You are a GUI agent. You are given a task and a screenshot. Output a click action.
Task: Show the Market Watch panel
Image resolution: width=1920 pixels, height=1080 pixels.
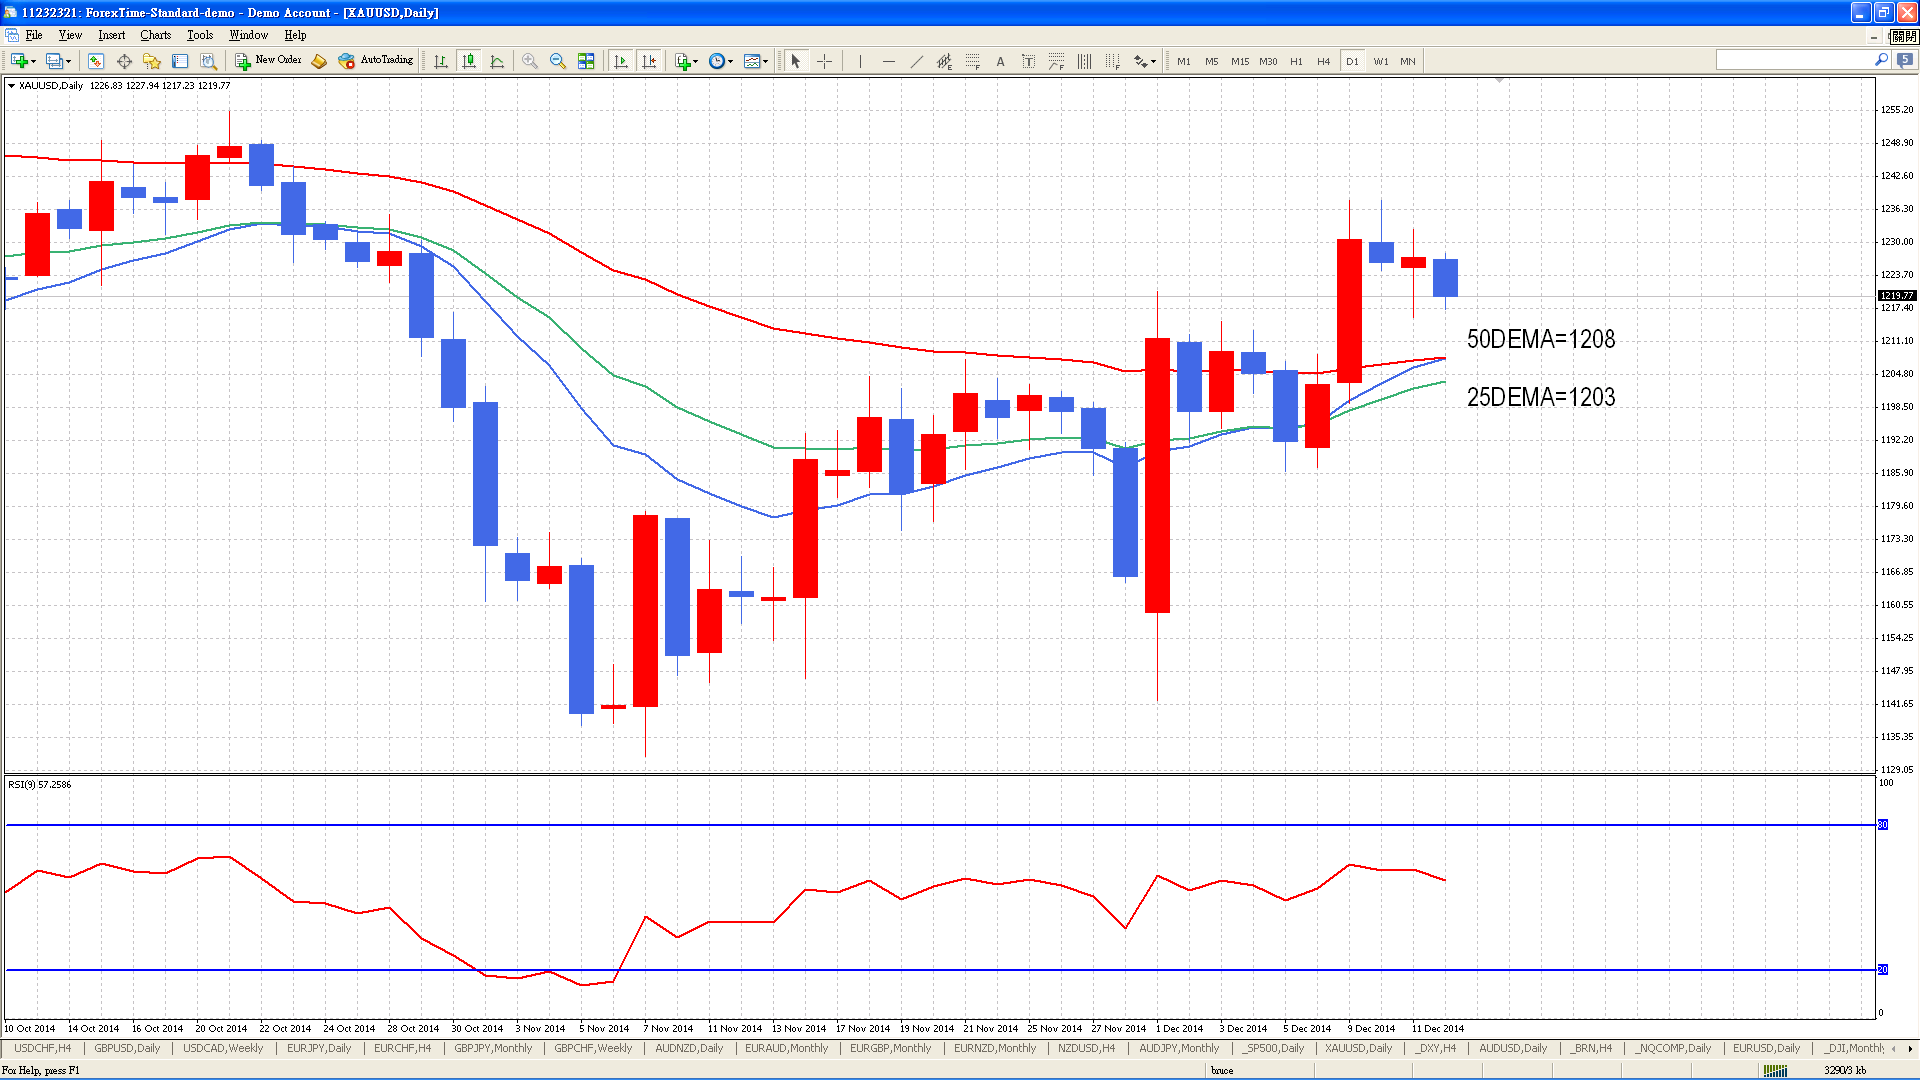96,61
